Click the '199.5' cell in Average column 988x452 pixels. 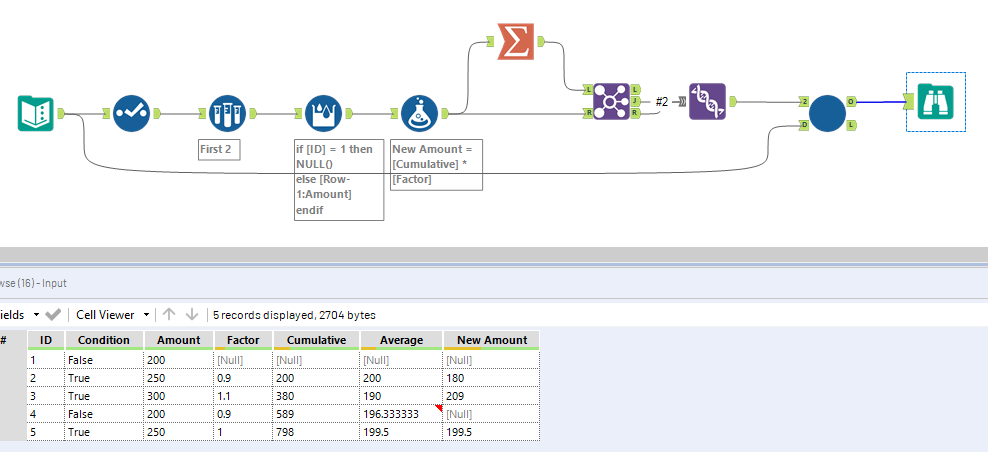(401, 432)
